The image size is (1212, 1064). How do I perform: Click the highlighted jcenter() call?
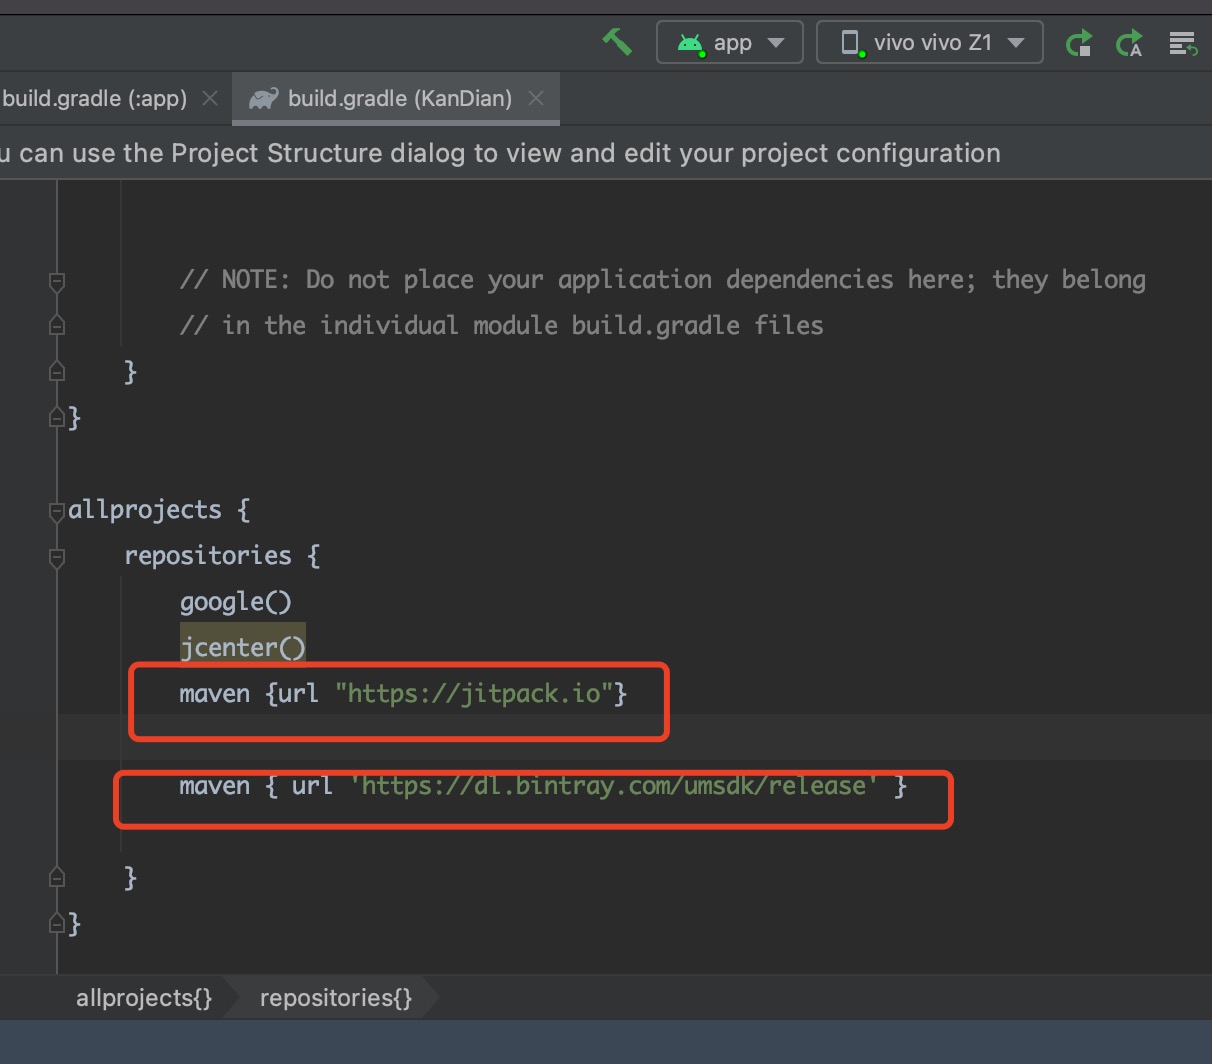[x=243, y=647]
